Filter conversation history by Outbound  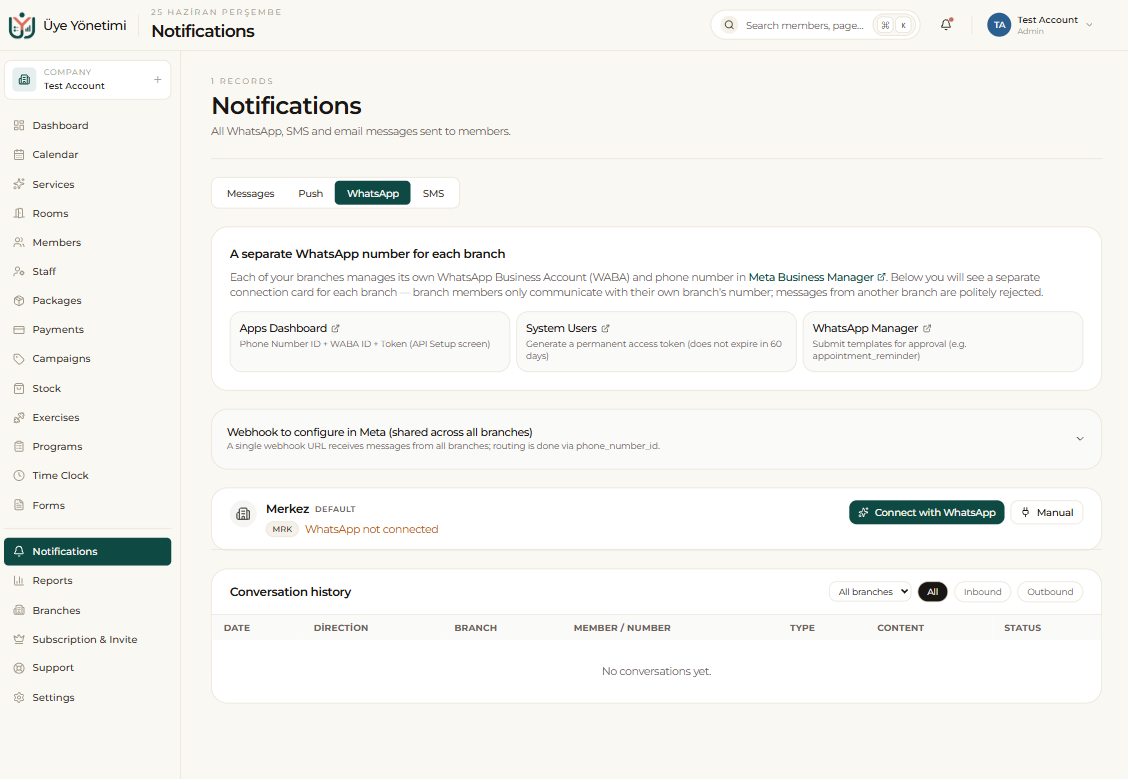coord(1050,591)
